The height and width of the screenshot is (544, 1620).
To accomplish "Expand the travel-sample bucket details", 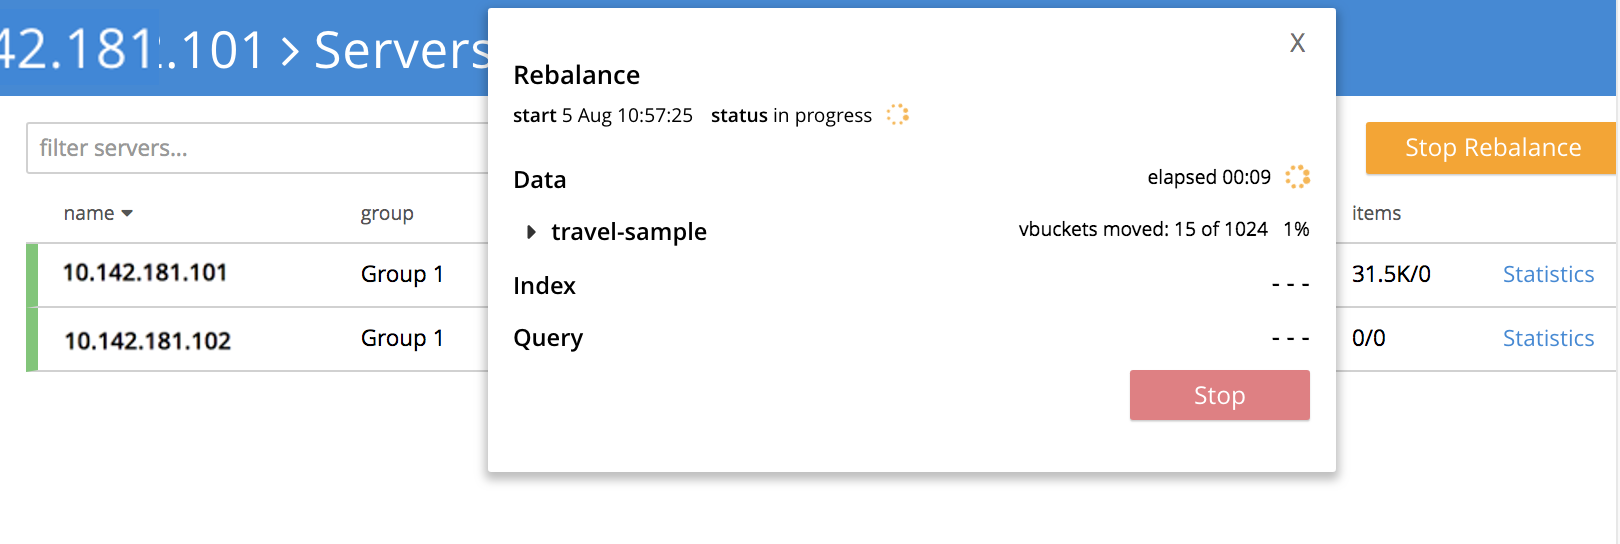I will pyautogui.click(x=531, y=232).
